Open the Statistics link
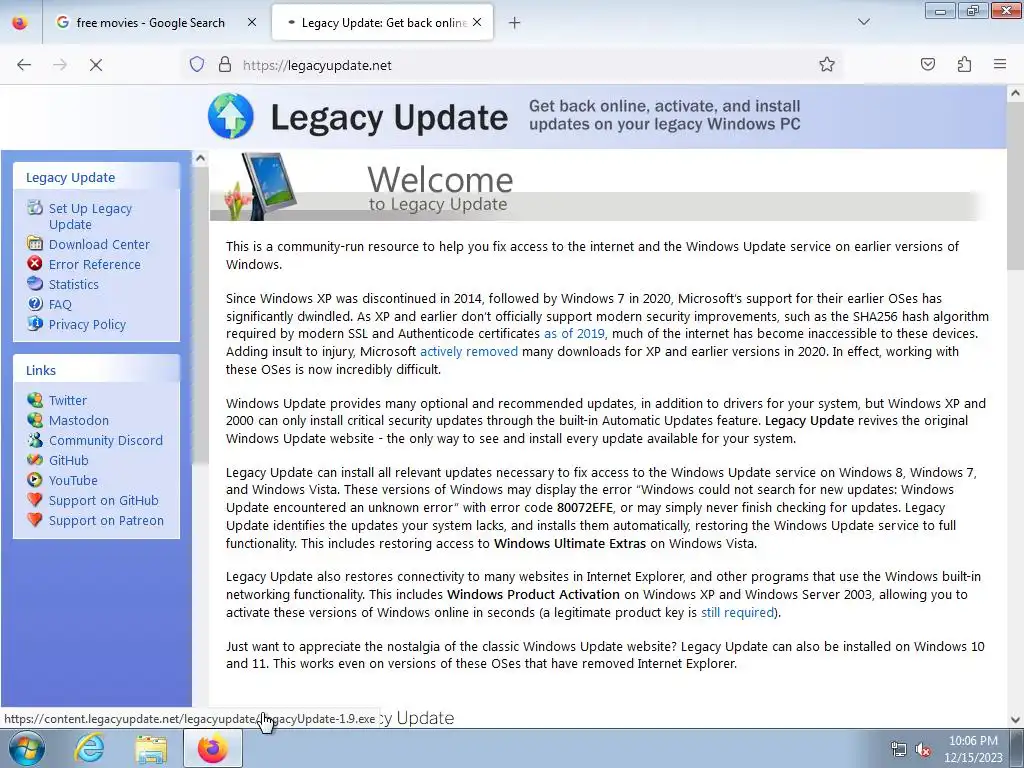 (x=73, y=284)
